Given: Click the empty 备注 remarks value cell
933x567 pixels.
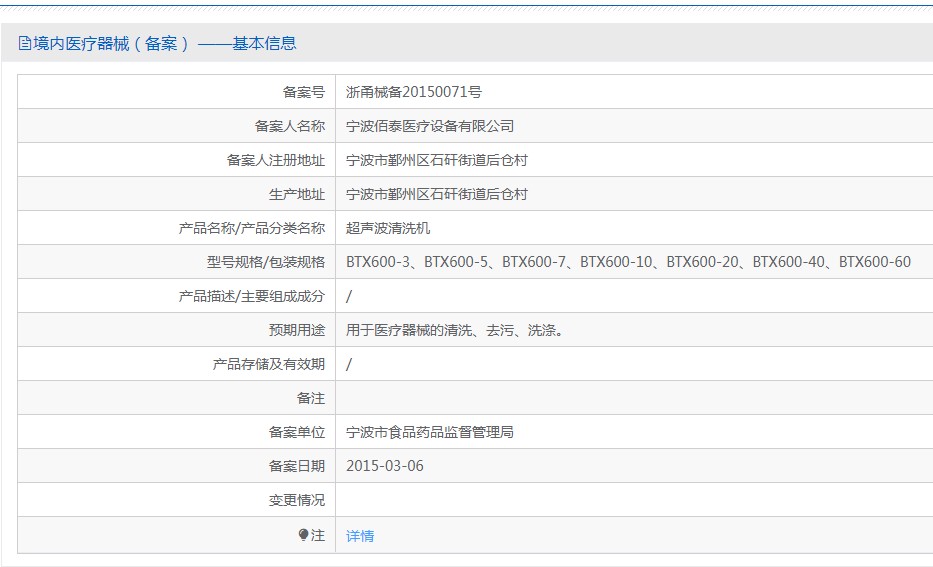Looking at the screenshot, I should coord(634,398).
